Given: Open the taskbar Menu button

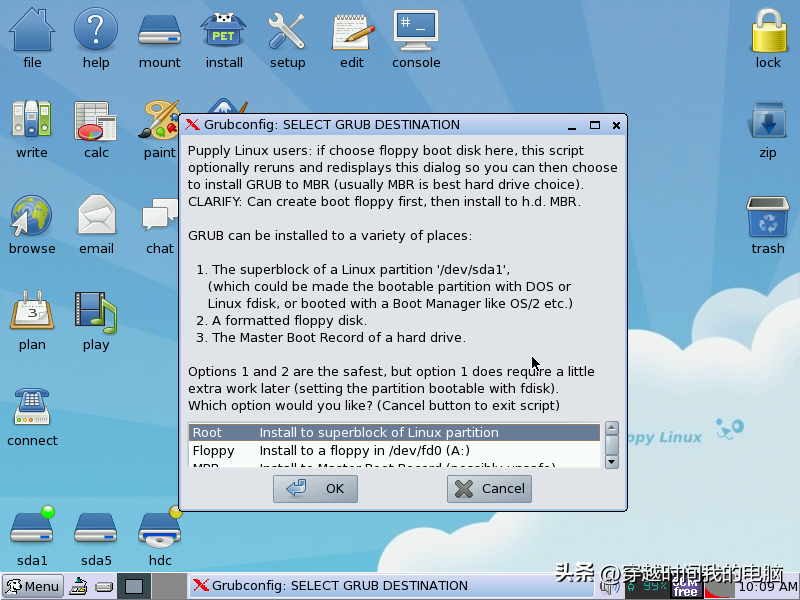Looking at the screenshot, I should [33, 586].
